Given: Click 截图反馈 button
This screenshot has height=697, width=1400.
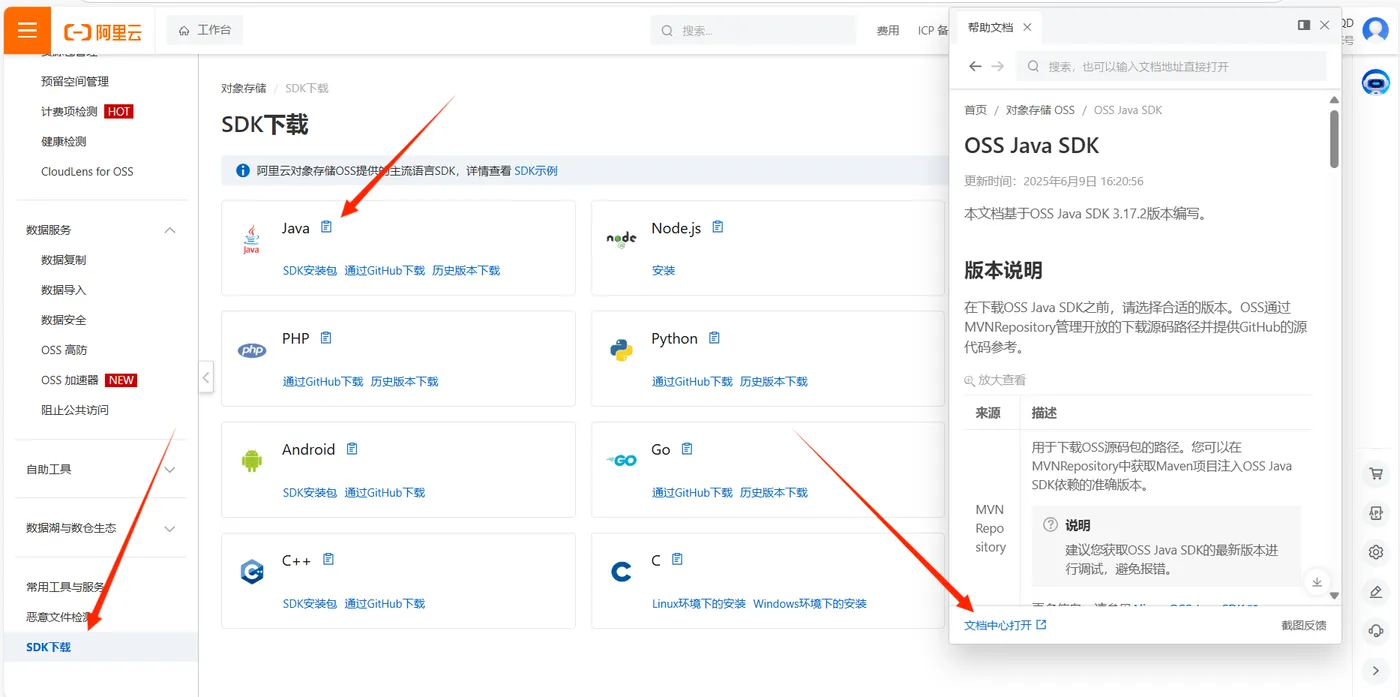Looking at the screenshot, I should pyautogui.click(x=1304, y=625).
